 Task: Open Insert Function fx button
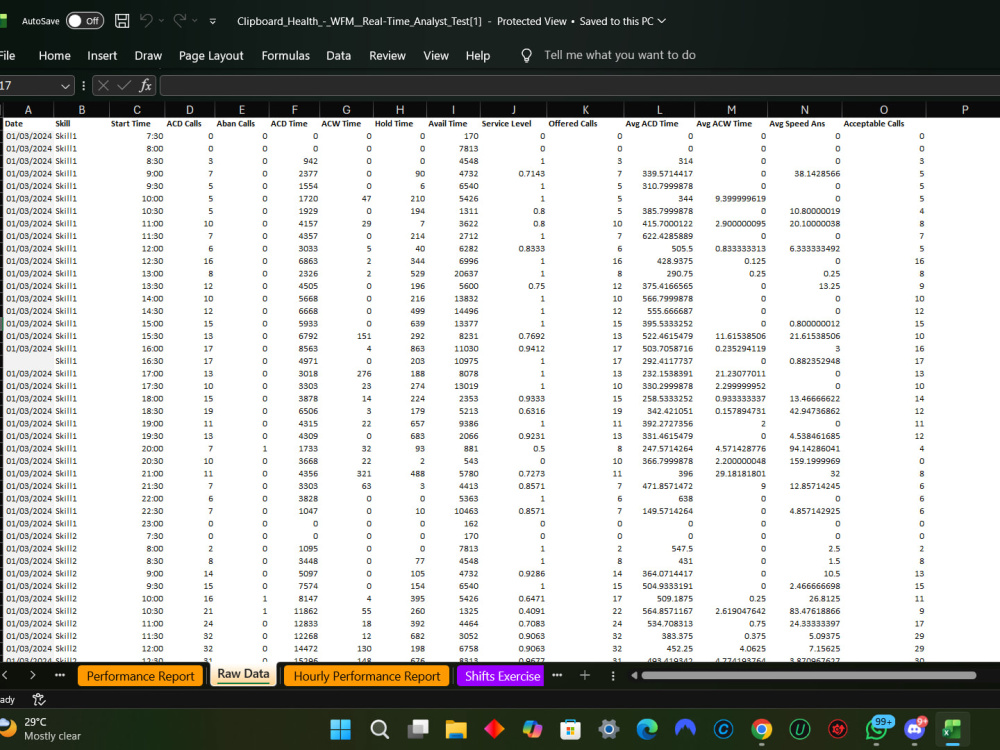coord(145,85)
